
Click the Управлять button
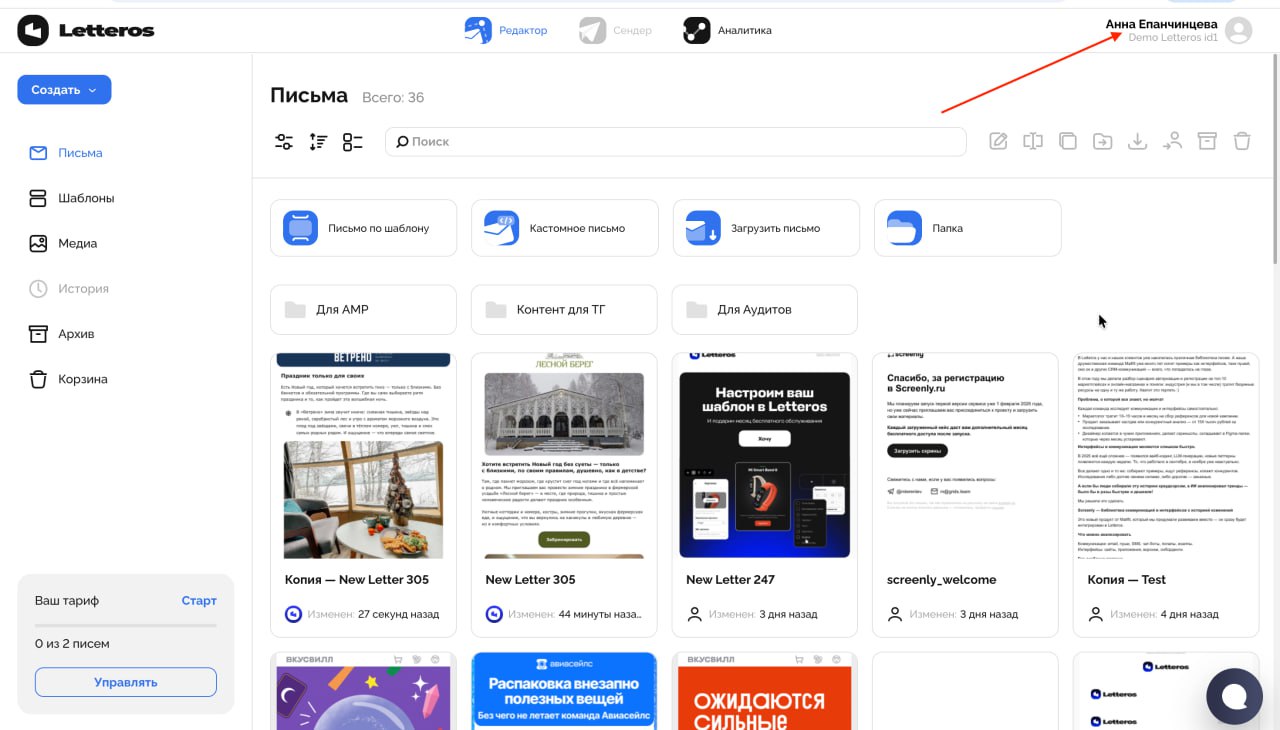coord(126,682)
